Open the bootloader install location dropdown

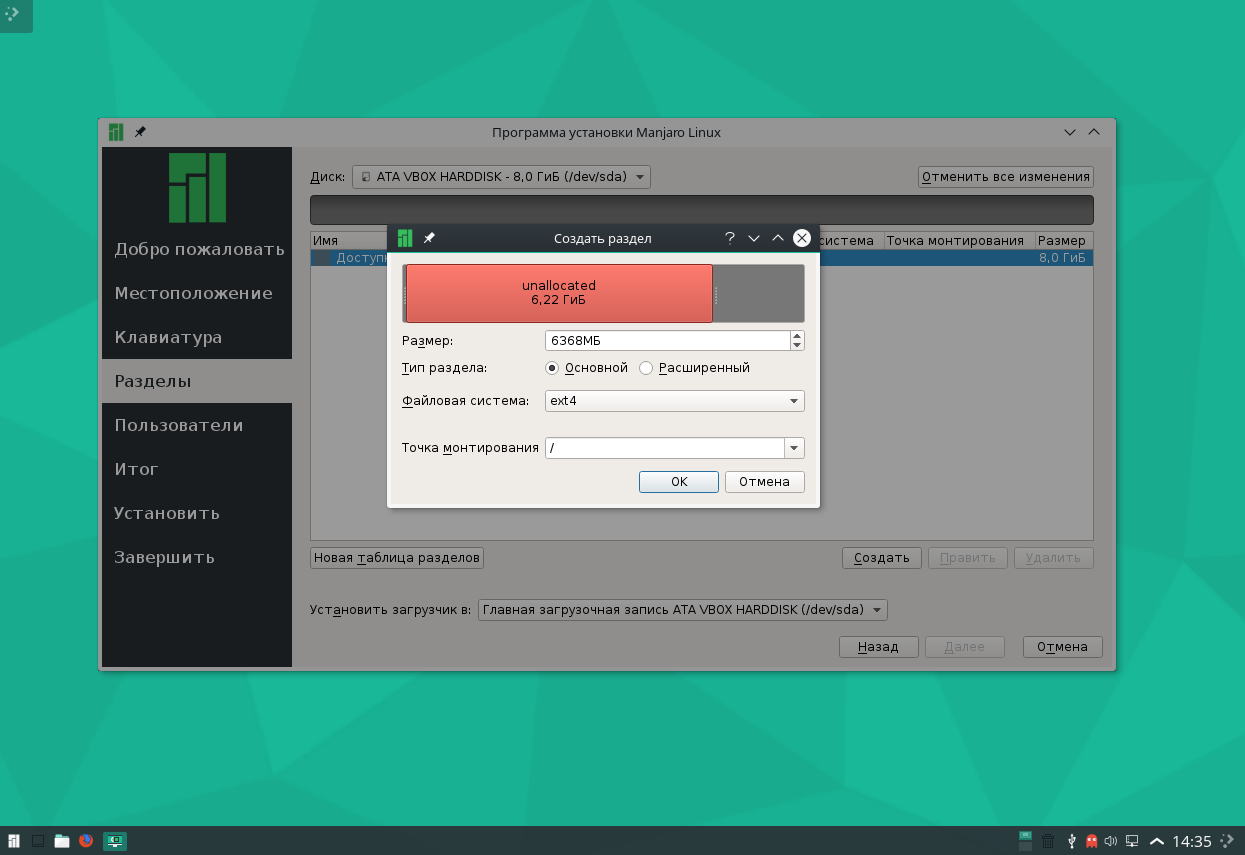tap(683, 610)
